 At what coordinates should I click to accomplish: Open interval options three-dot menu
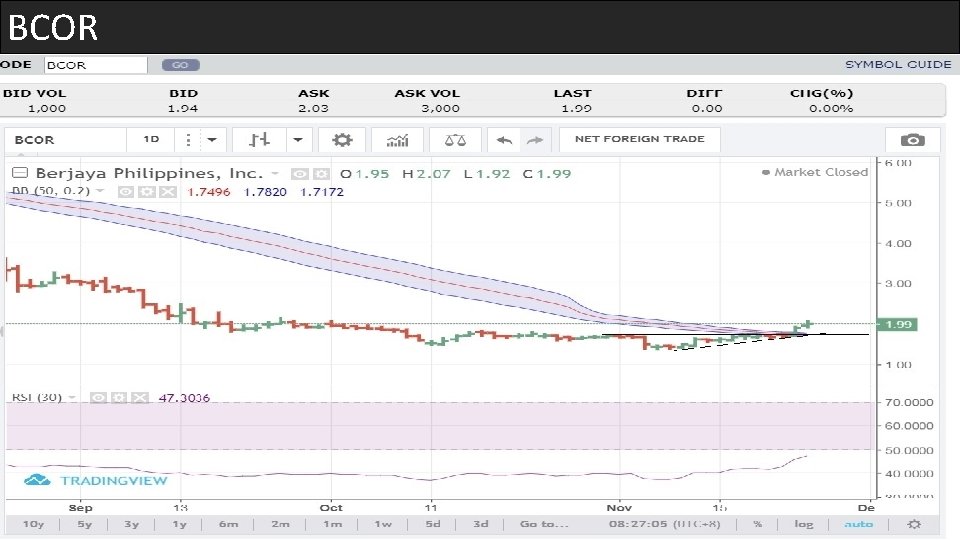(x=188, y=140)
